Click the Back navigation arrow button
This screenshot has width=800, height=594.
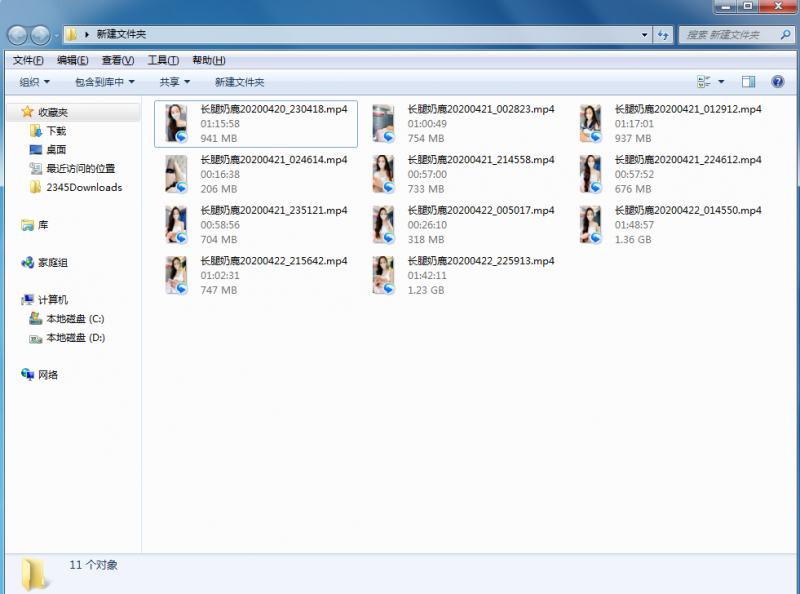pos(18,35)
